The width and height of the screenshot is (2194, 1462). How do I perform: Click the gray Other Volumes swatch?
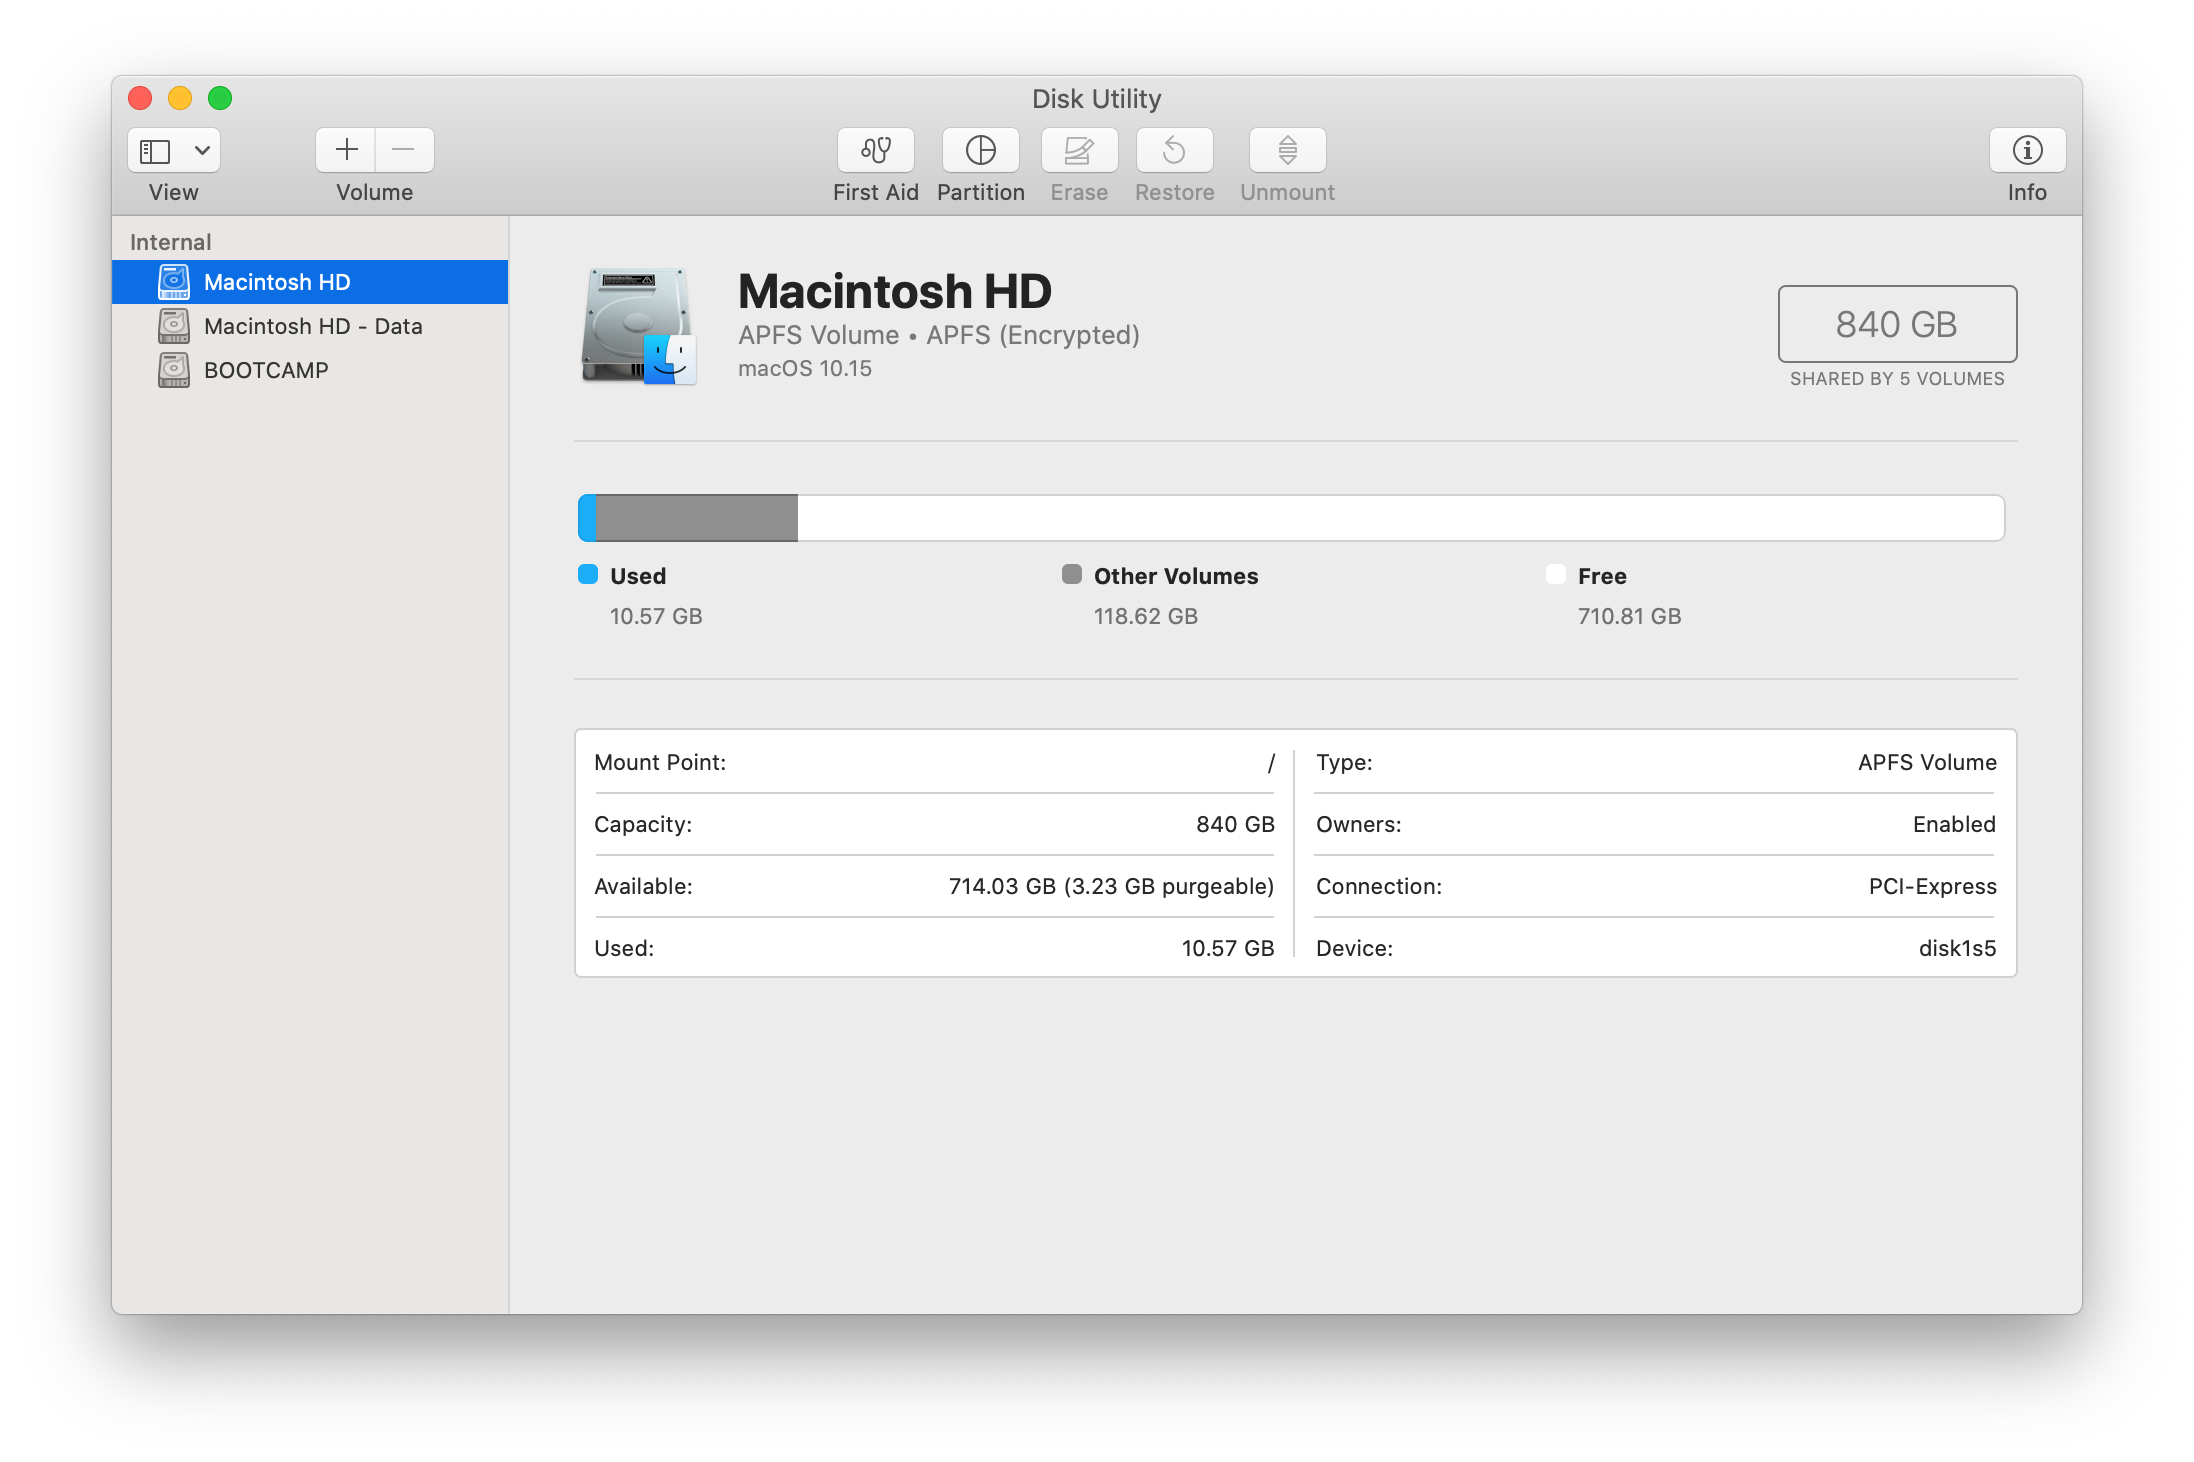(x=1071, y=574)
